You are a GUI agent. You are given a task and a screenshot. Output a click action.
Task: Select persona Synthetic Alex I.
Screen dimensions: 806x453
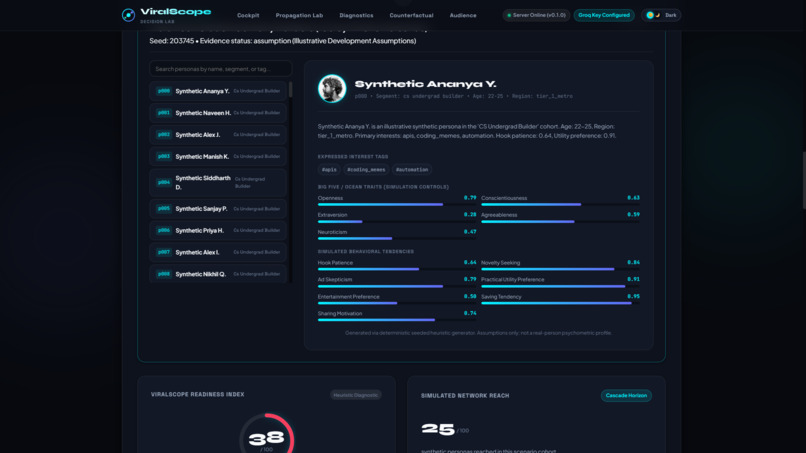tap(218, 252)
